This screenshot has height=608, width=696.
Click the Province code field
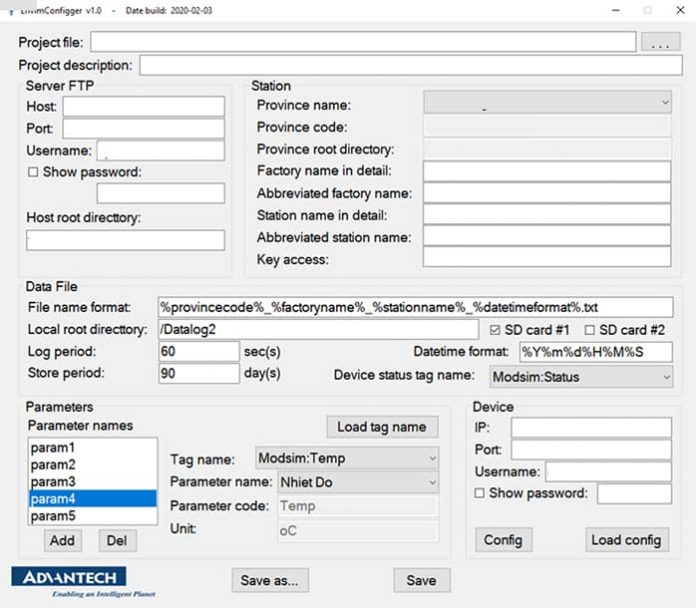(547, 126)
